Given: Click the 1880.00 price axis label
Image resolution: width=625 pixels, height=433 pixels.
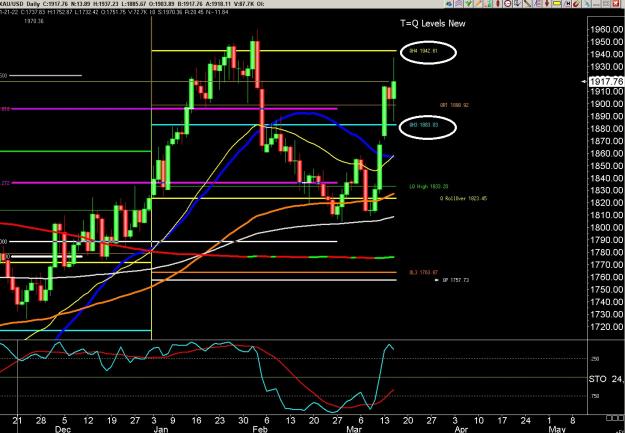Looking at the screenshot, I should 606,128.
